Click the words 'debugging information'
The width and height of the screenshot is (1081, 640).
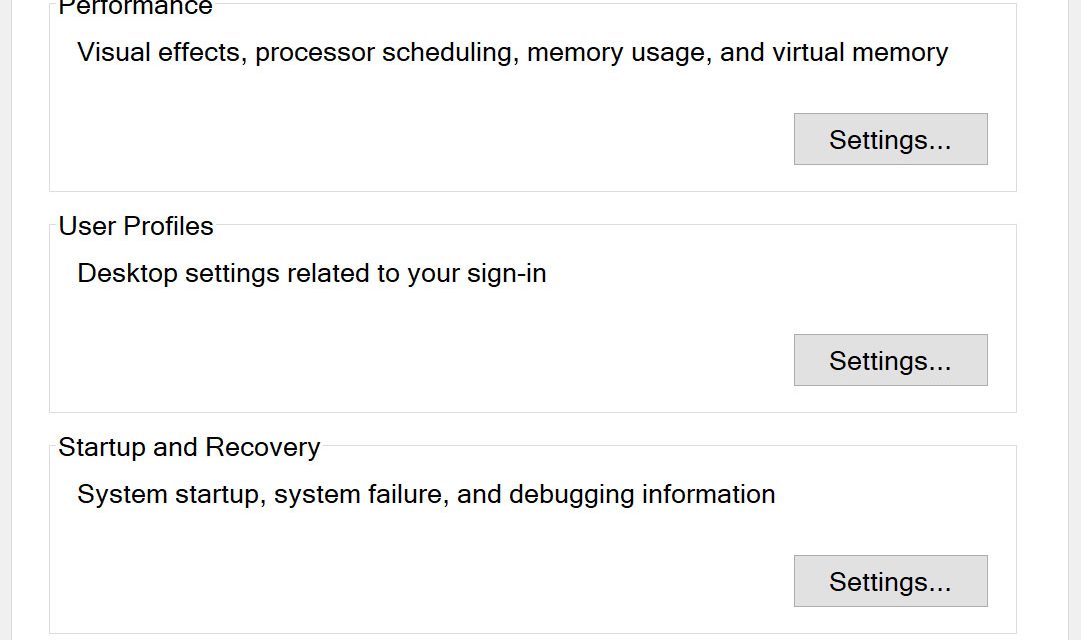click(642, 494)
